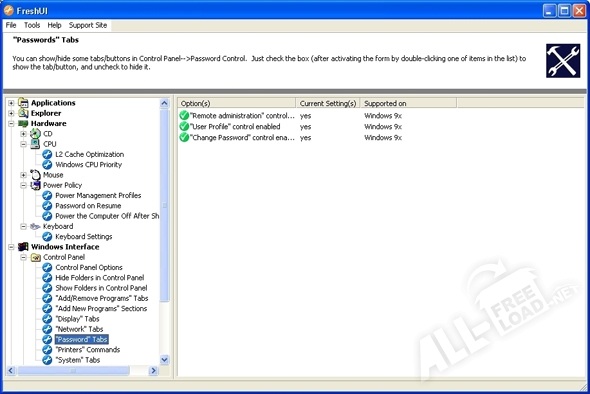Click tree vertical scrollbar up arrow
Viewport: 590px width, 394px height.
(x=164, y=103)
